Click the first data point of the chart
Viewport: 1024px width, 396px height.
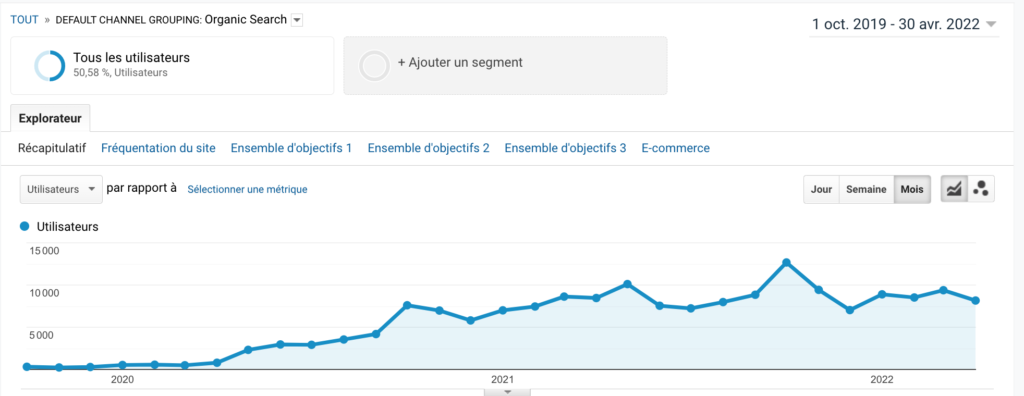[x=27, y=367]
